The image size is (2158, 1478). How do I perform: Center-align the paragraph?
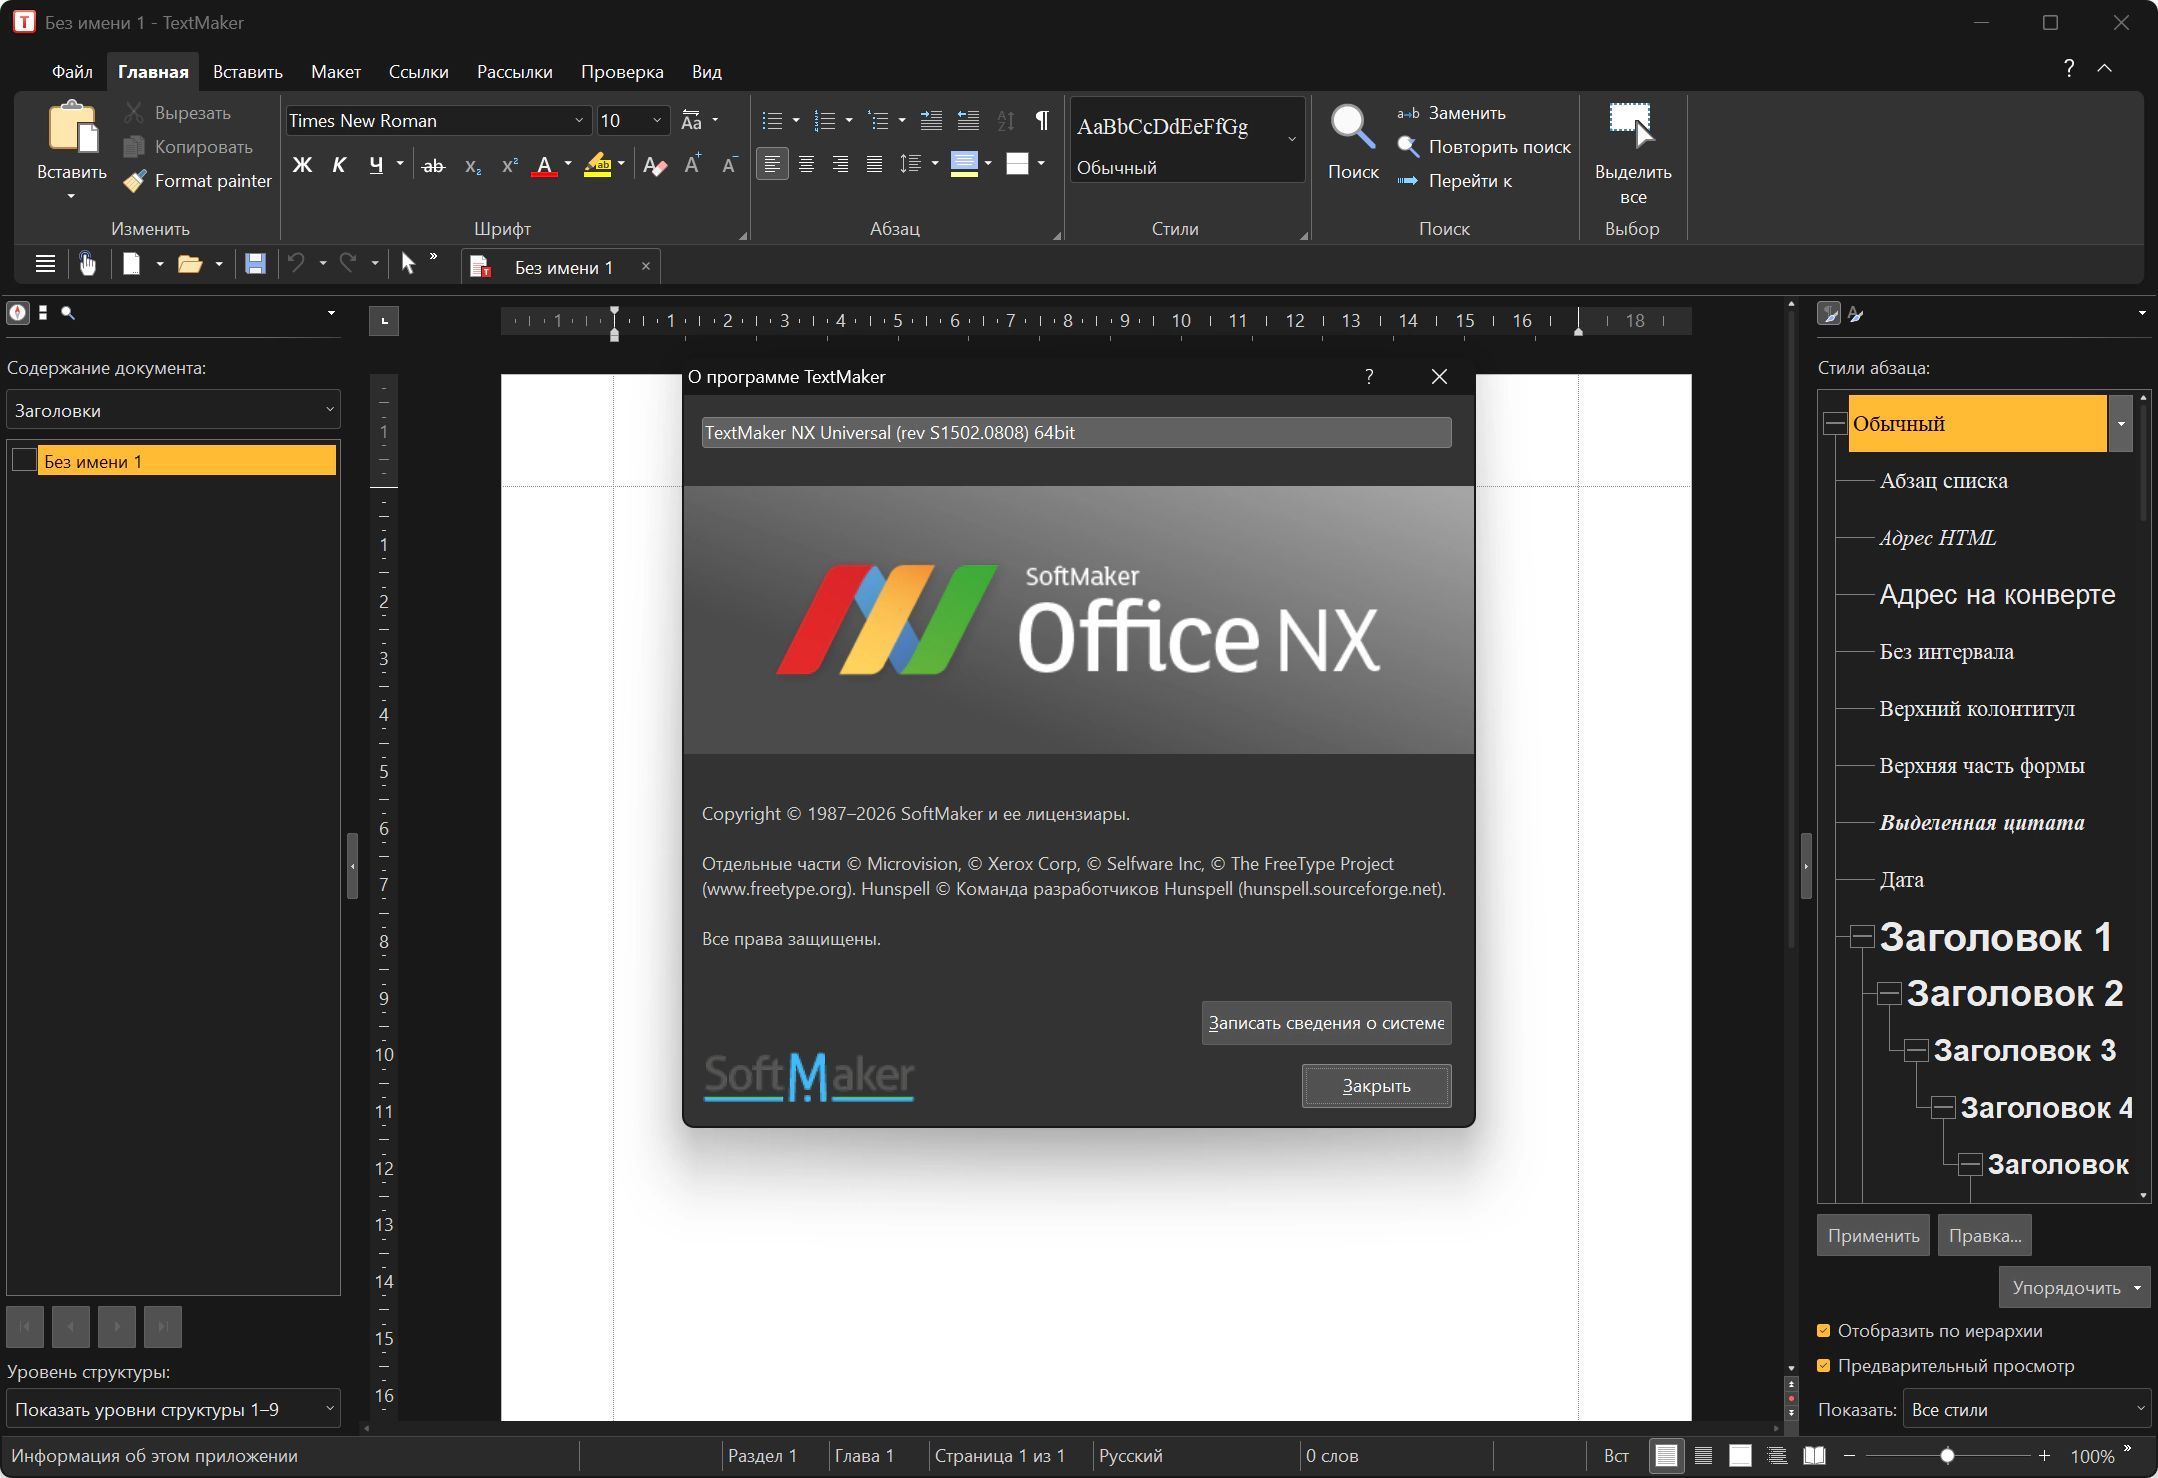(x=806, y=164)
